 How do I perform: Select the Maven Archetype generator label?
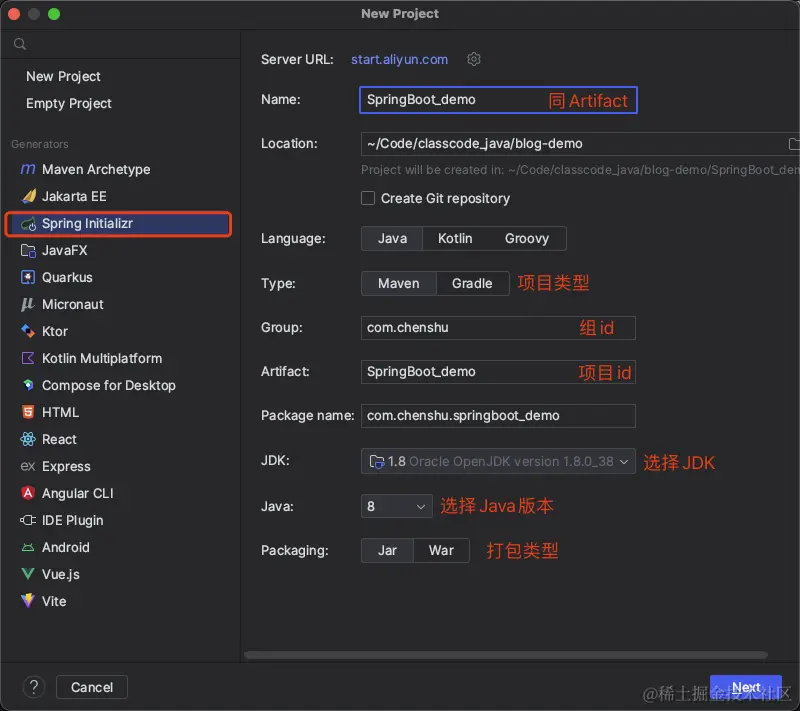(96, 169)
